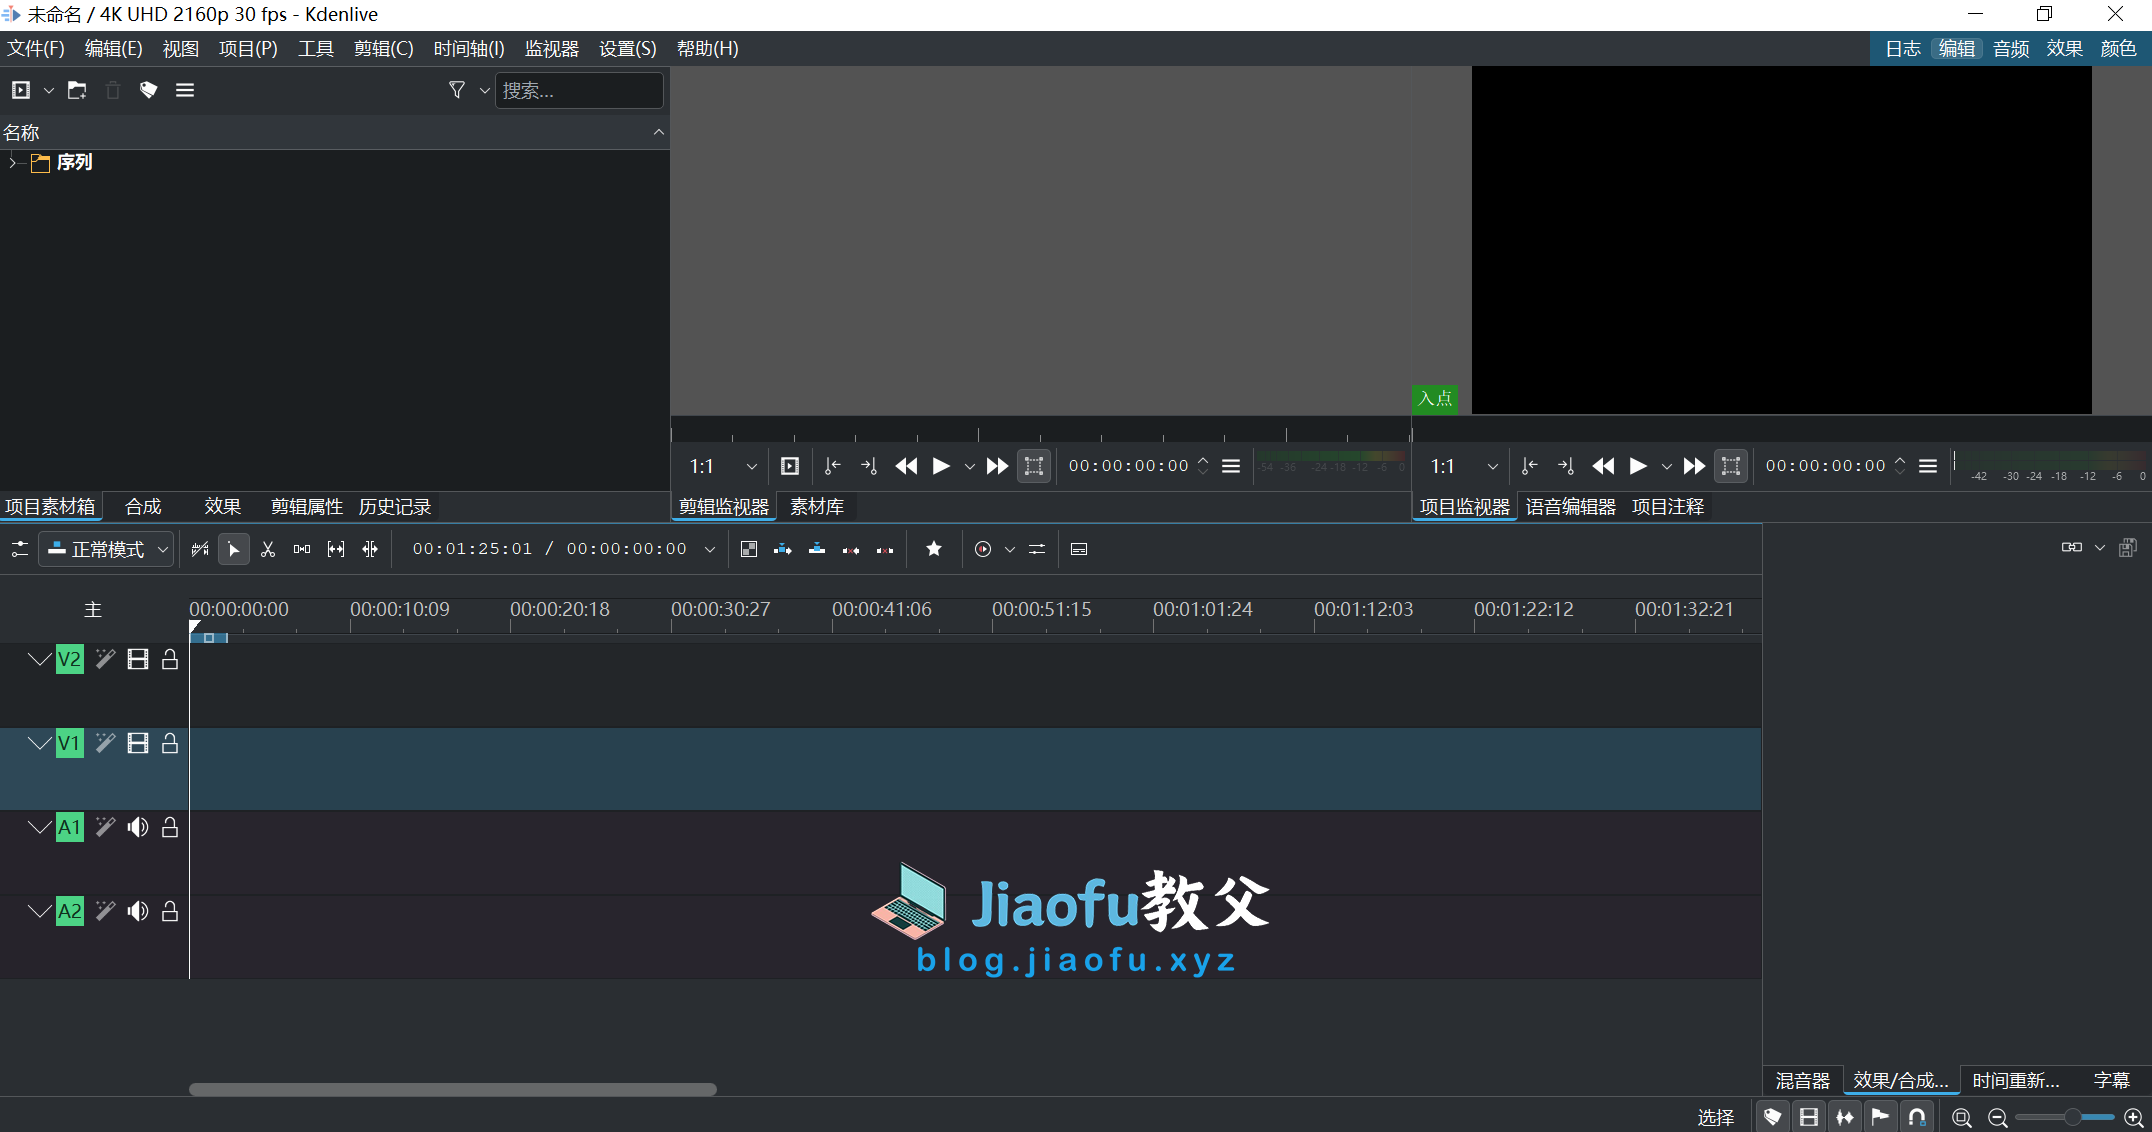Image resolution: width=2152 pixels, height=1132 pixels.
Task: Select target track label V1
Action: 69,744
